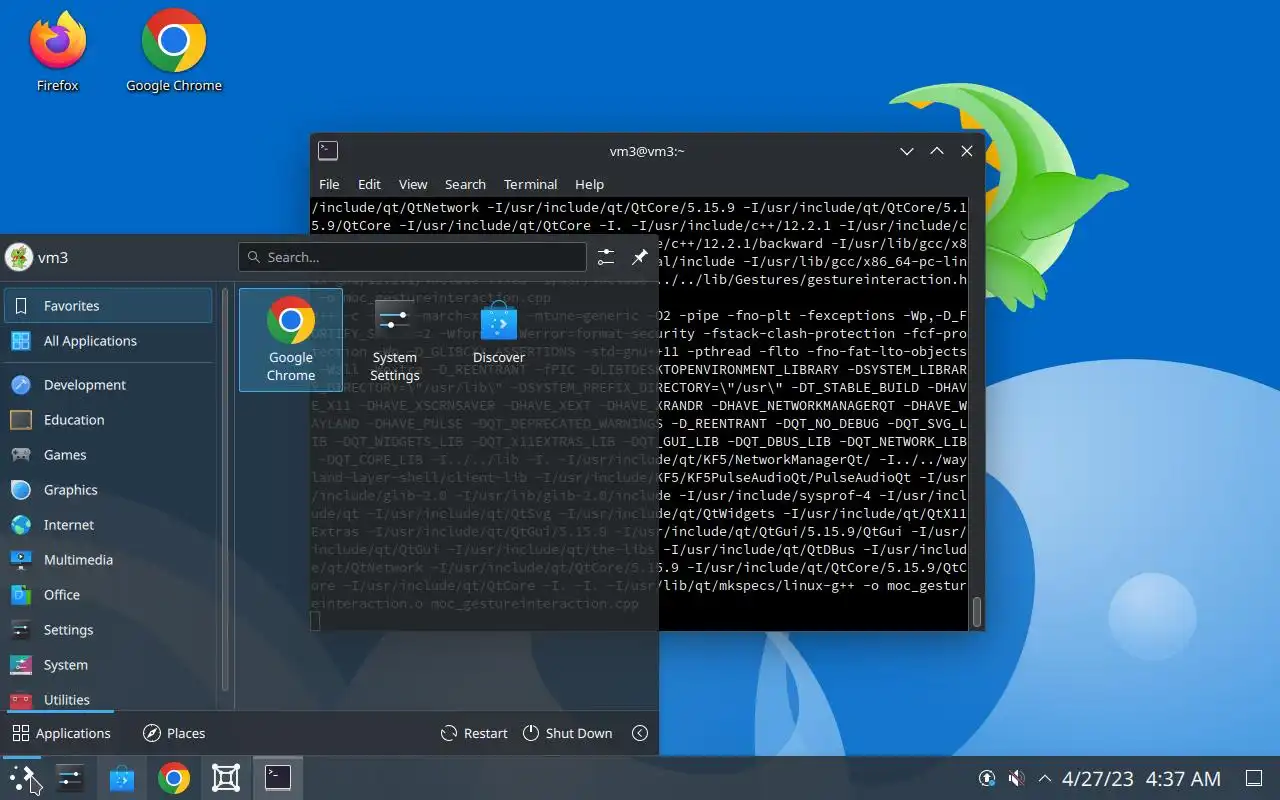This screenshot has height=800, width=1280.
Task: Open the Development category
Action: click(108, 385)
